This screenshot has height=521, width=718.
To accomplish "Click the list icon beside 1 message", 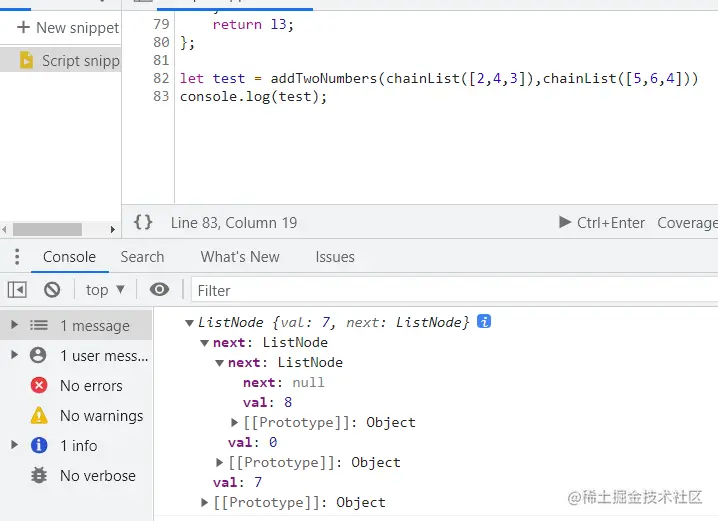I will click(39, 326).
